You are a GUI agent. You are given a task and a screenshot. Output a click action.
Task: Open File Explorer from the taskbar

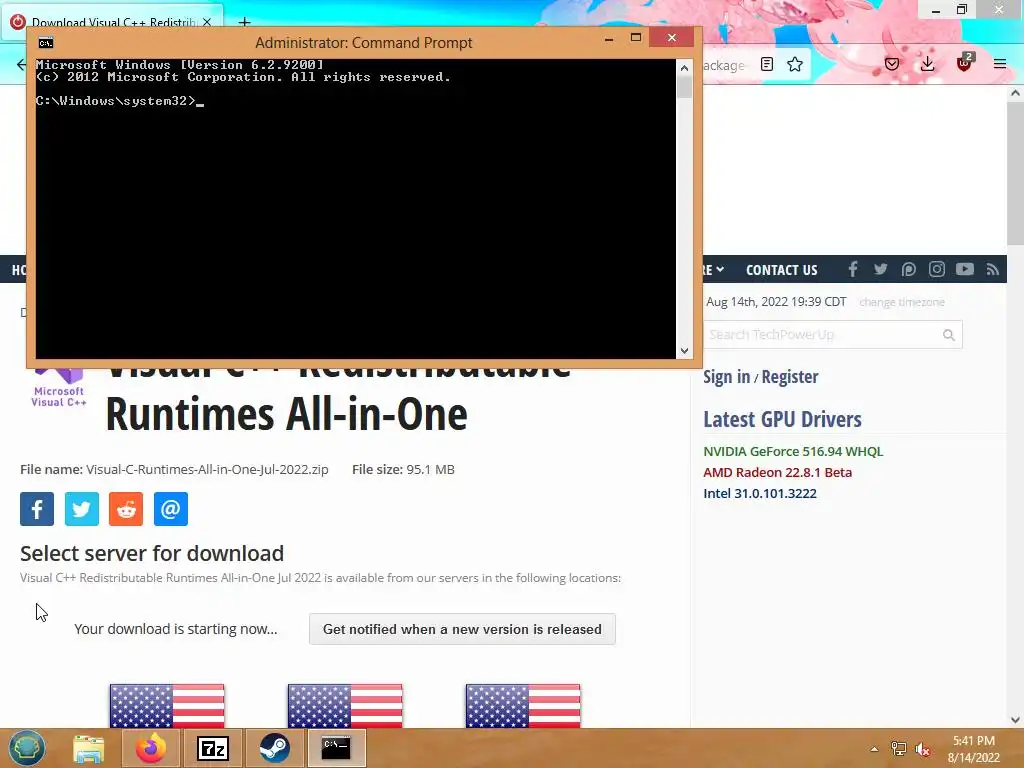click(89, 748)
